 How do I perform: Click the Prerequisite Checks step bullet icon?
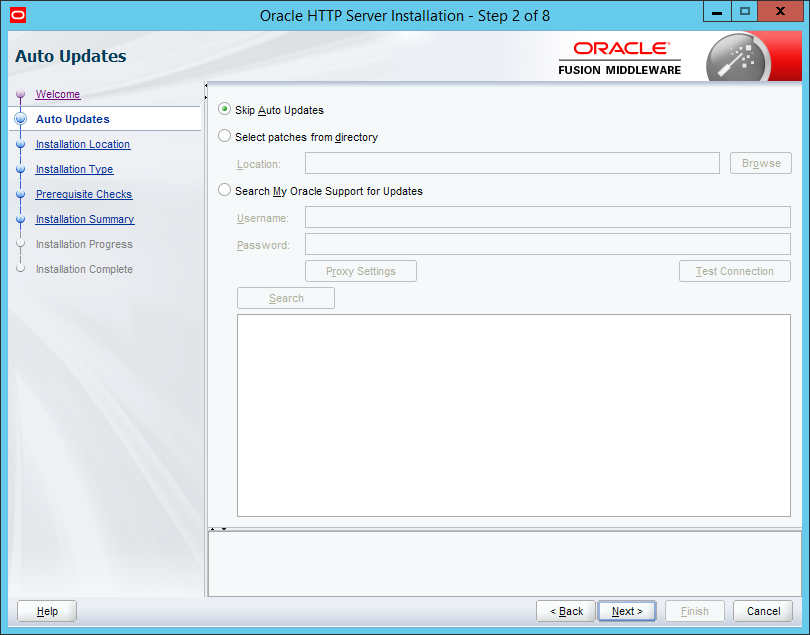coord(20,195)
